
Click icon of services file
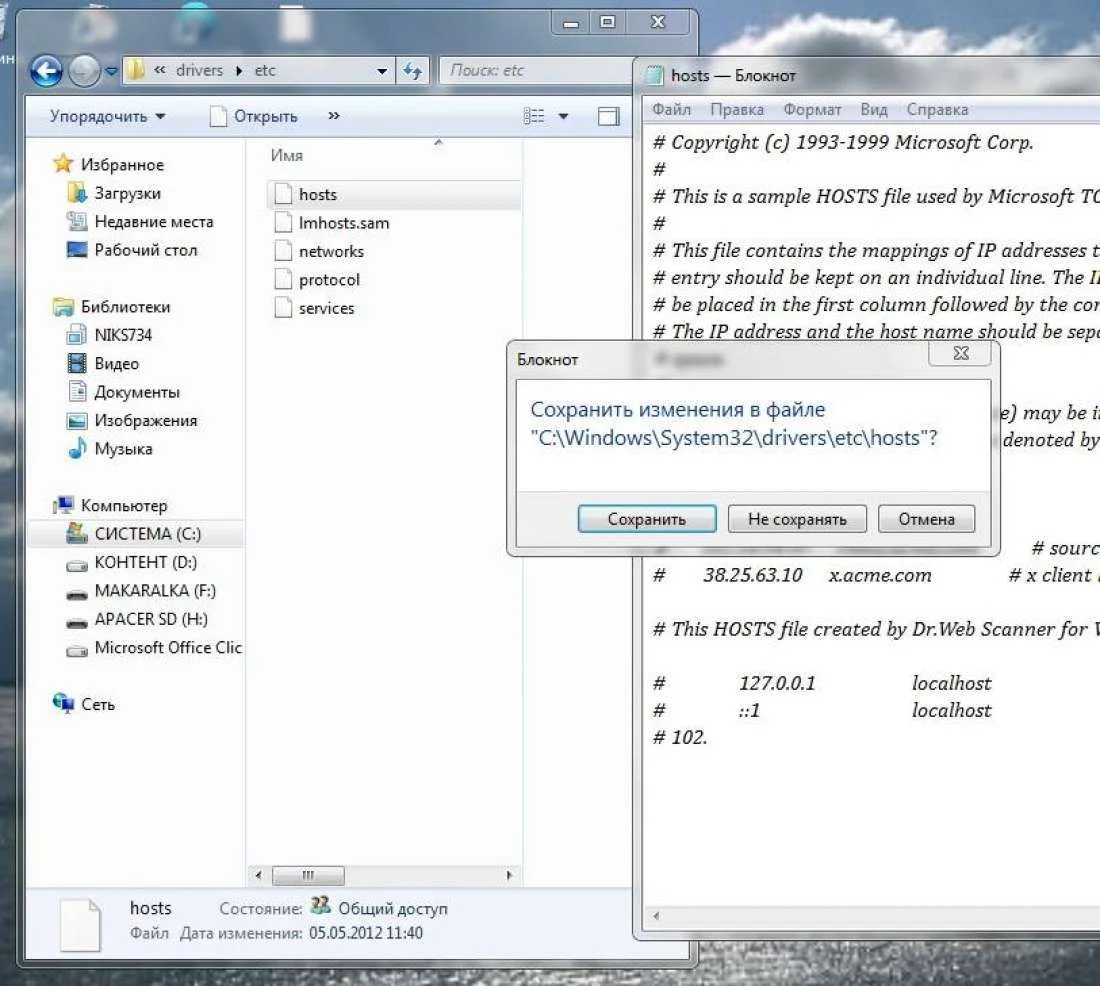click(x=283, y=307)
